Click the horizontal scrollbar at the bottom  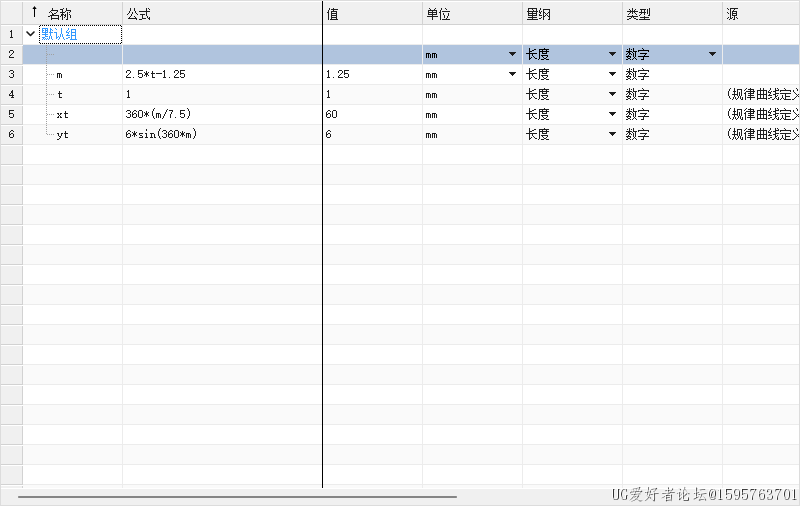click(x=237, y=496)
